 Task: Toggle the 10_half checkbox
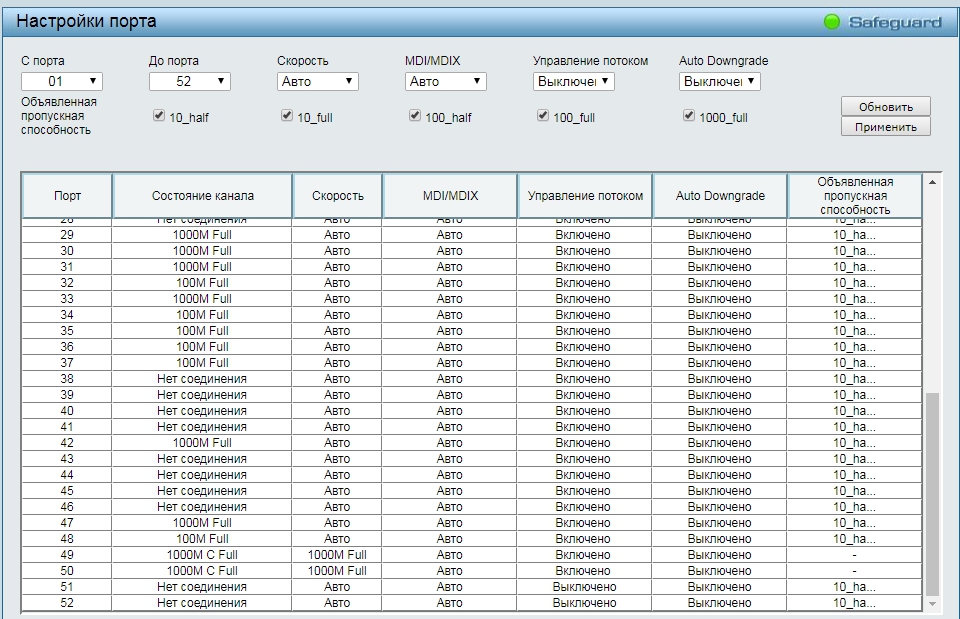click(158, 116)
